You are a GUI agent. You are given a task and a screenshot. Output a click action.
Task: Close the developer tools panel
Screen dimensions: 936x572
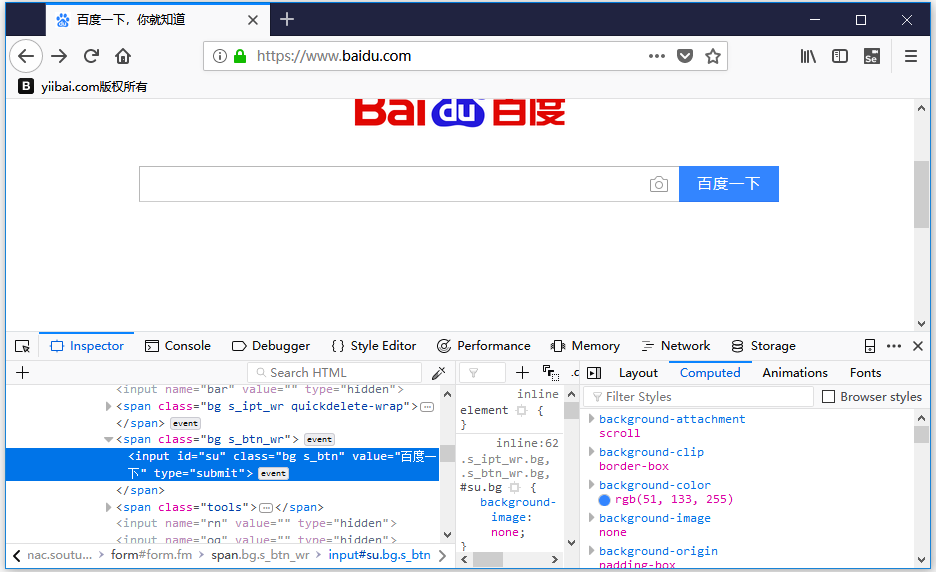[x=918, y=346]
